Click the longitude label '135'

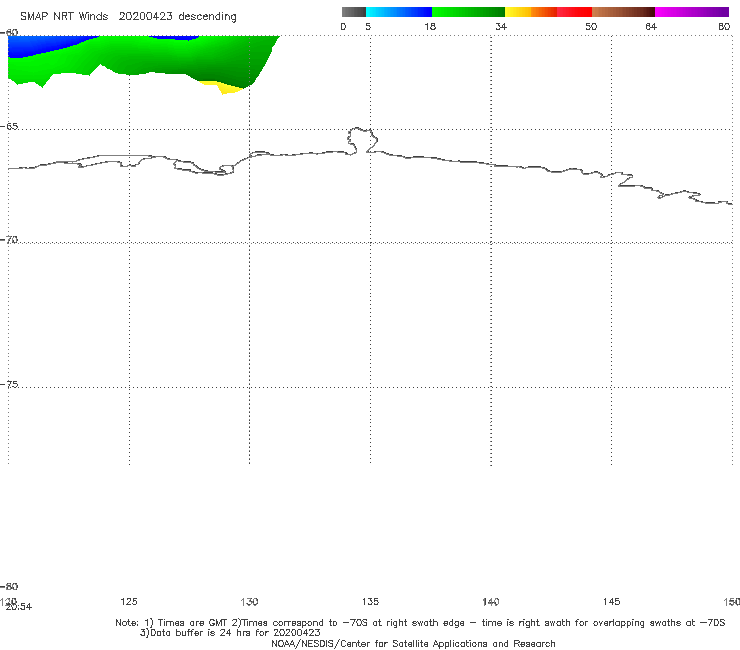[370, 601]
